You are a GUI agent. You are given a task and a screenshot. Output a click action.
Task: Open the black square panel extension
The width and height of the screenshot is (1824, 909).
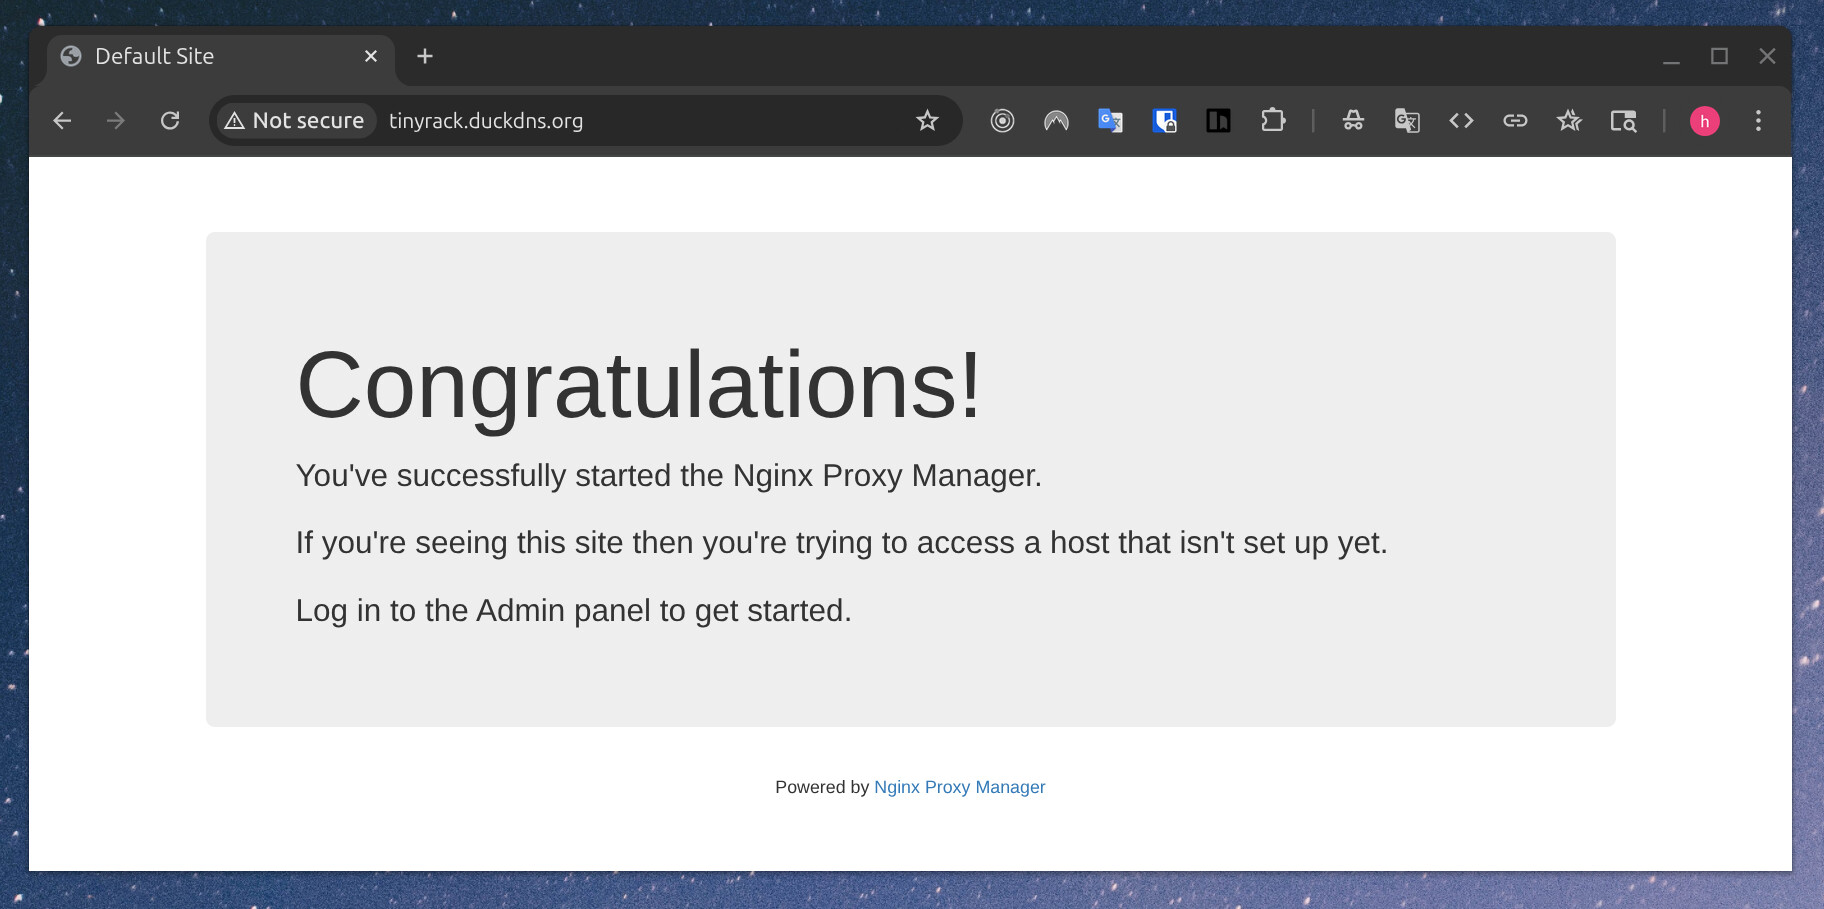click(x=1218, y=121)
